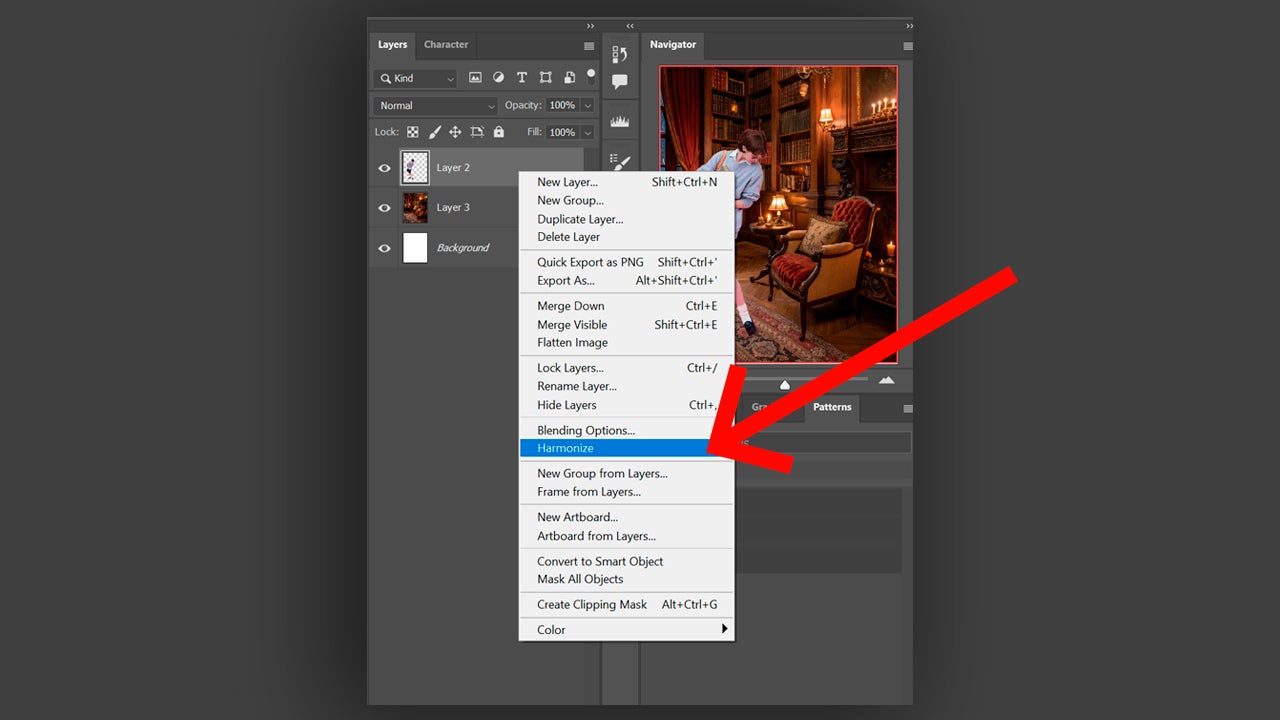Filter to show adjustment layers only
Viewport: 1280px width, 720px height.
click(x=499, y=78)
